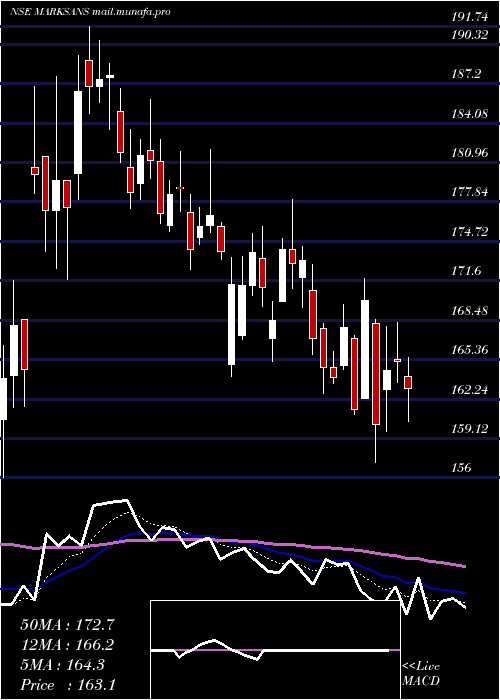The image size is (500, 700).
Task: Select the 156 price axis label
Action: [x=461, y=468]
